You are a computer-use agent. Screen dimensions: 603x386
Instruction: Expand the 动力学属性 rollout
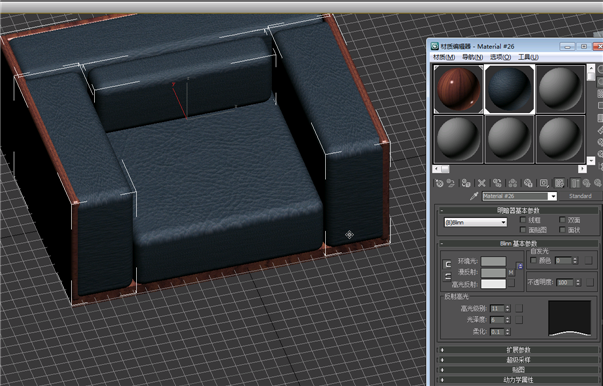click(518, 380)
